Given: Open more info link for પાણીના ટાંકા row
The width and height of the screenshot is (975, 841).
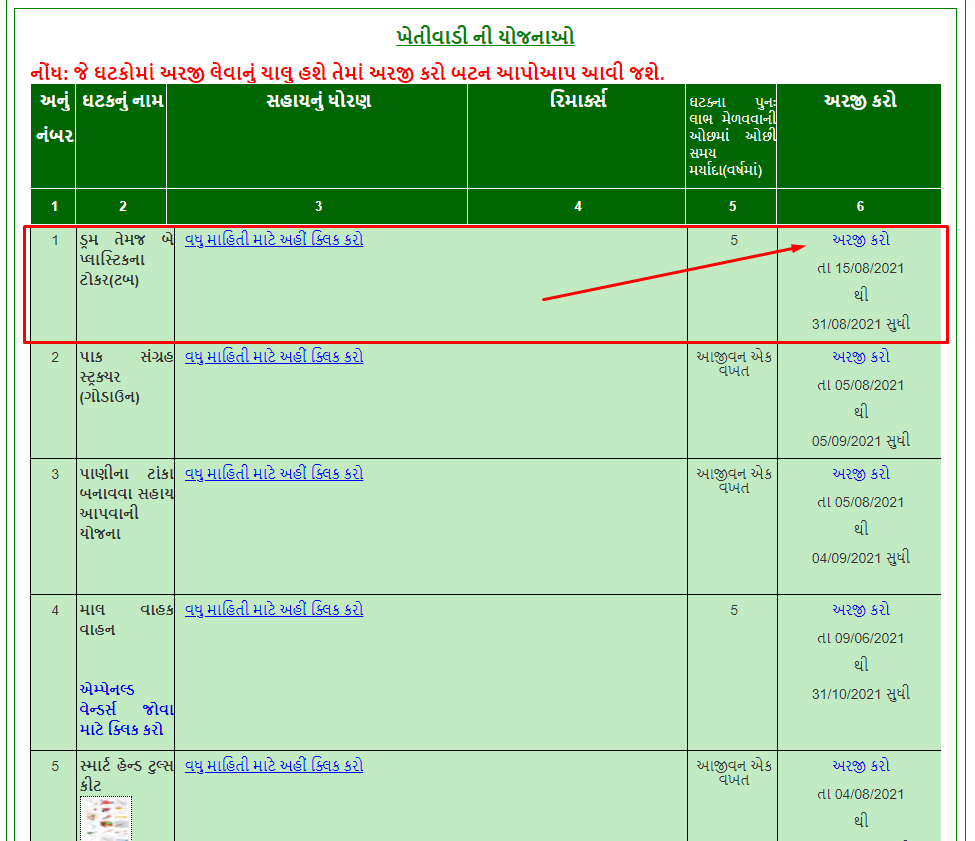Looking at the screenshot, I should tap(274, 473).
